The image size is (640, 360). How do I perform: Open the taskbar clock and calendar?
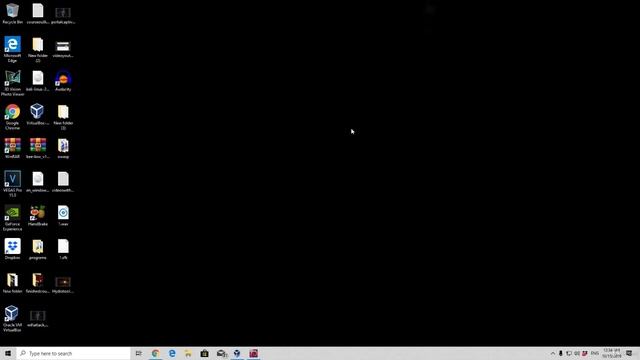[611, 353]
